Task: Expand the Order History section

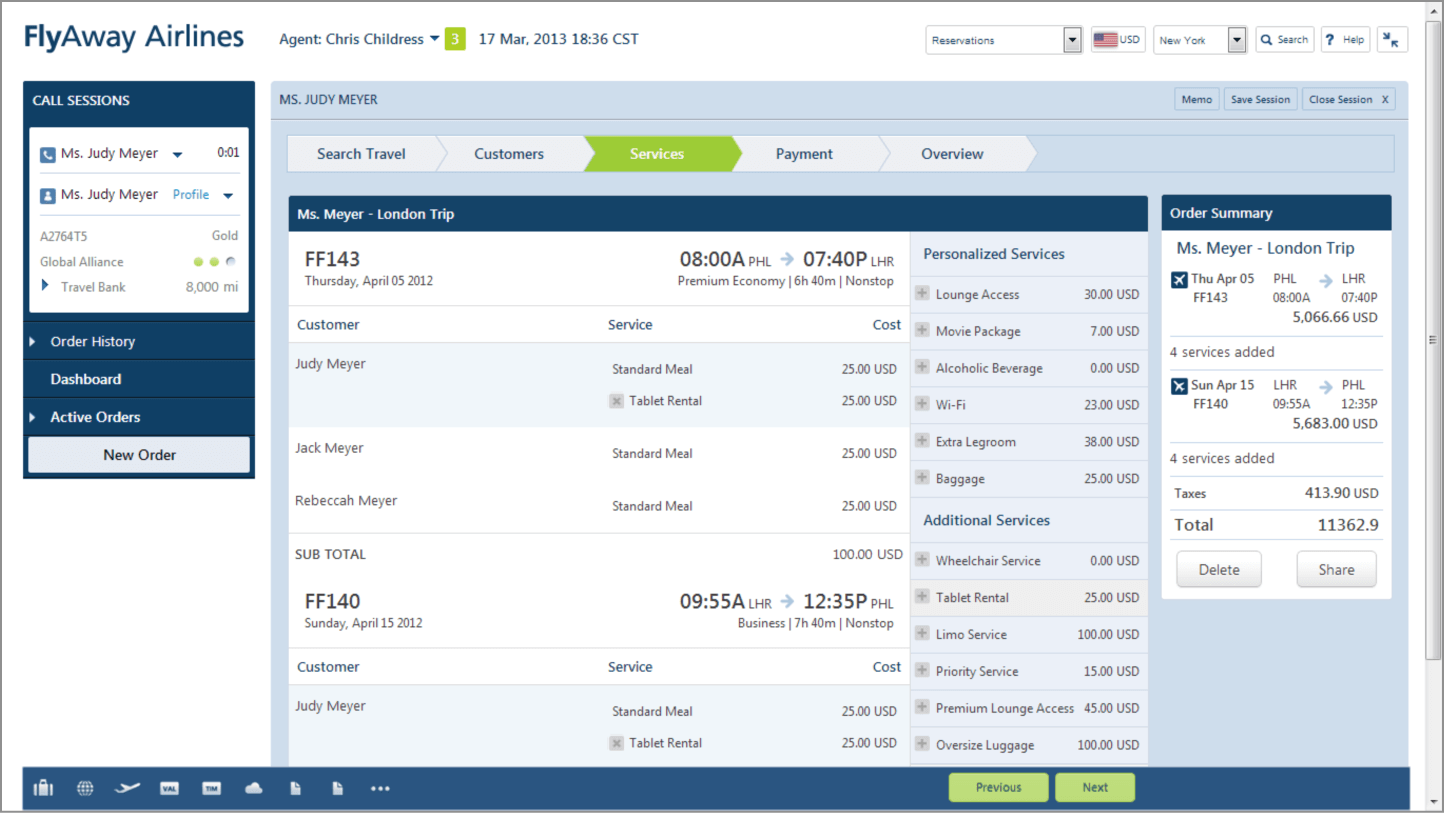Action: click(92, 342)
